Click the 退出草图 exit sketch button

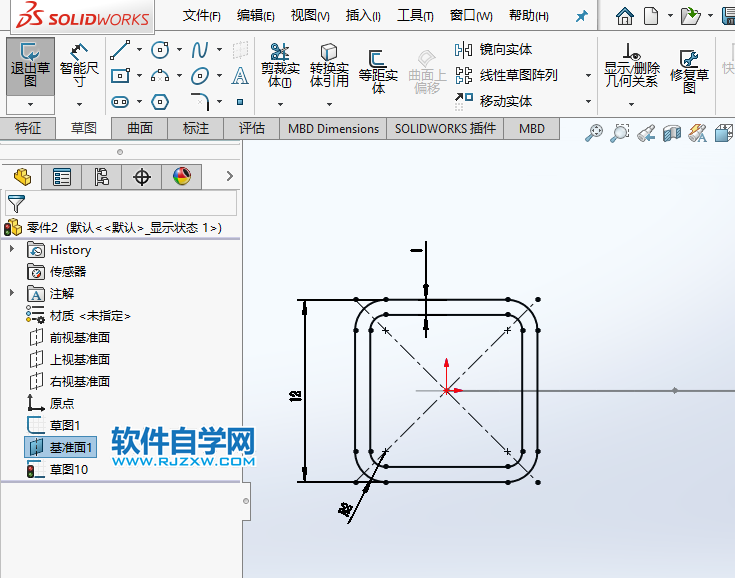tap(30, 66)
